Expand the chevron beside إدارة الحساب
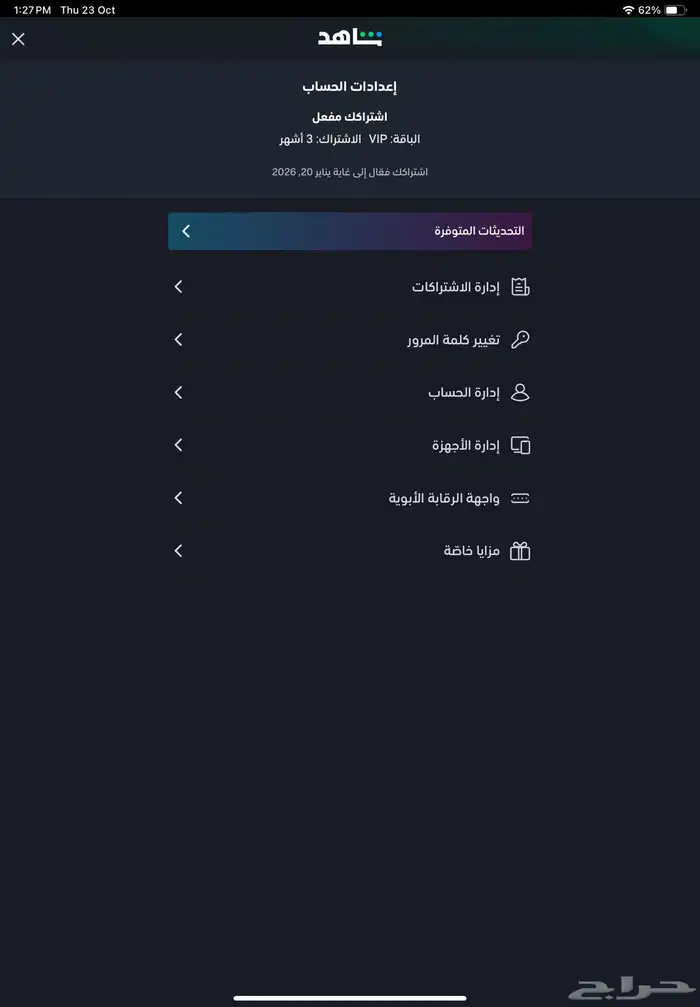Image resolution: width=700 pixels, height=1007 pixels. pyautogui.click(x=178, y=392)
